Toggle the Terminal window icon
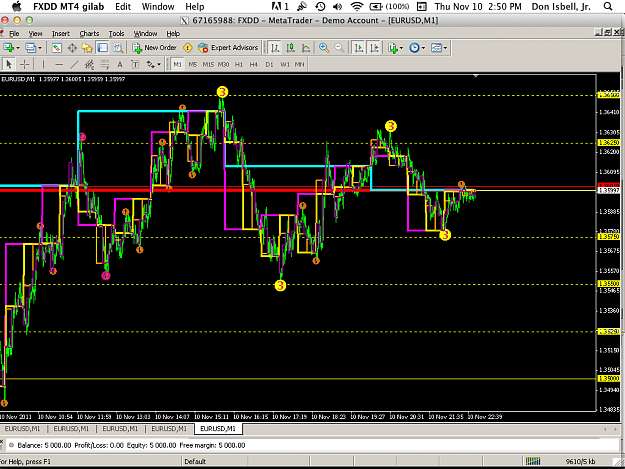The image size is (625, 469). (x=102, y=48)
